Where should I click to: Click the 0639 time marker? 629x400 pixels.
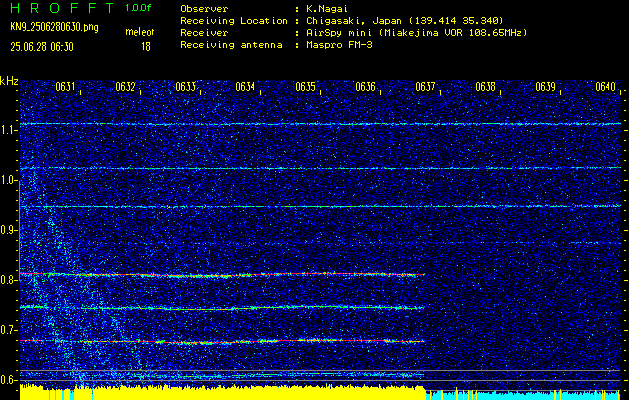(x=546, y=87)
